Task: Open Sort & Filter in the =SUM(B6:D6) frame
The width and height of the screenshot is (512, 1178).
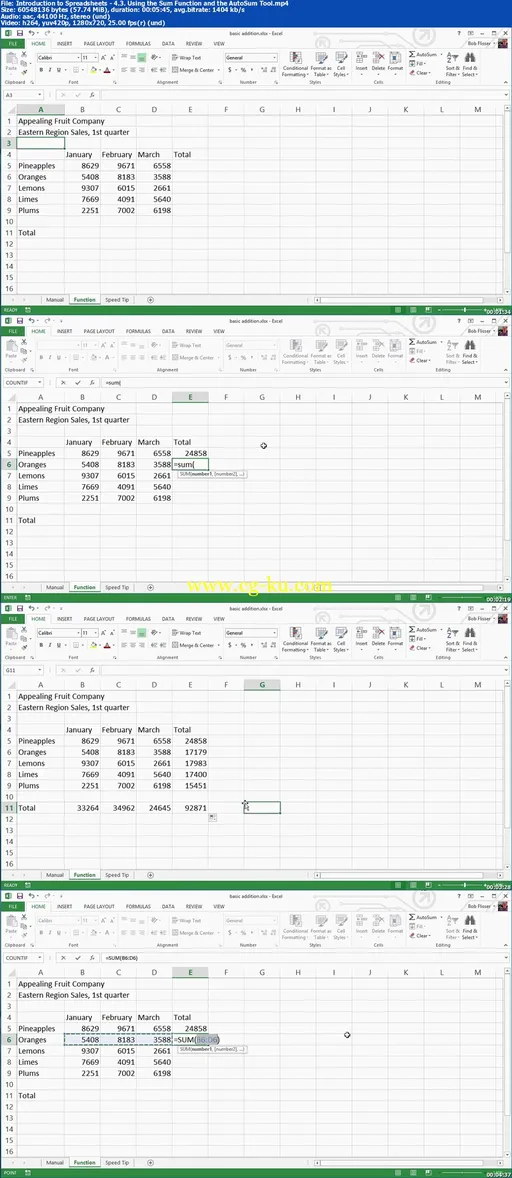Action: tap(453, 925)
